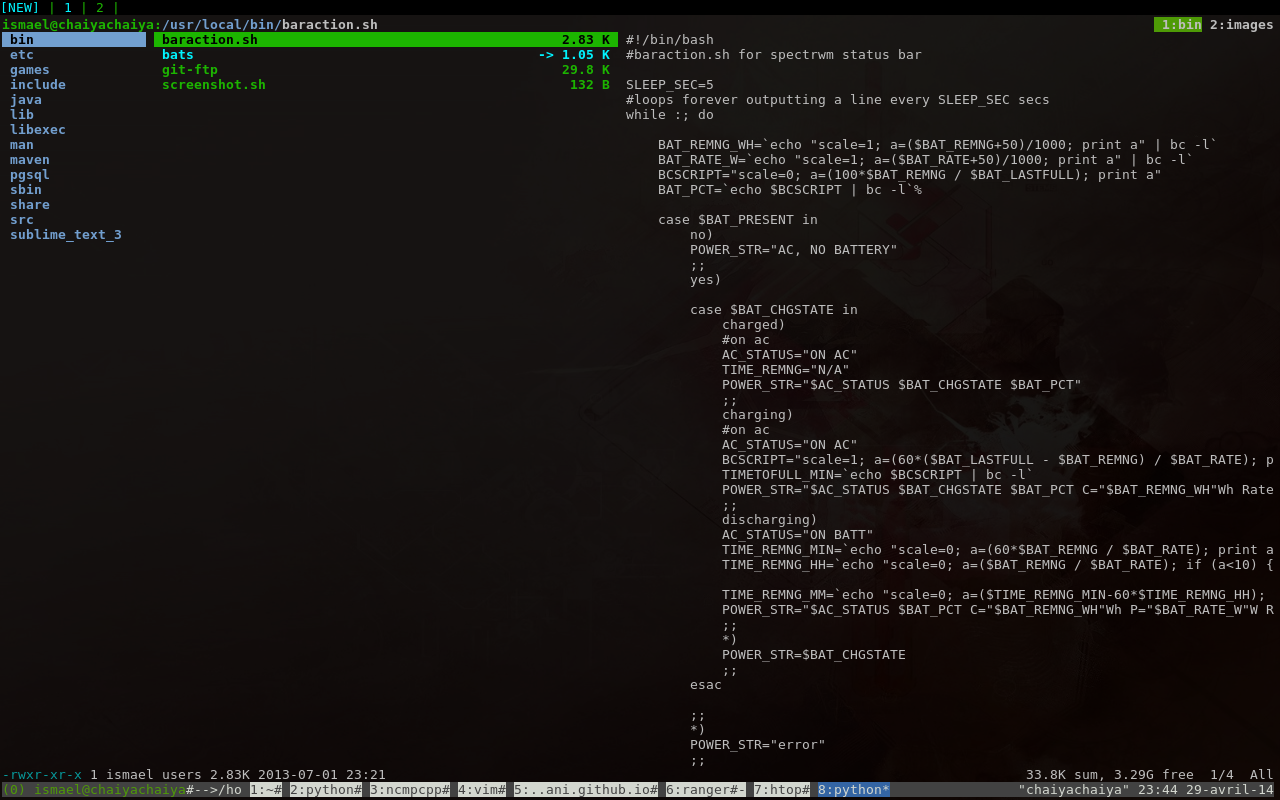Select the baraction.sh file row
Screen dimensions: 1280x800
click(386, 40)
